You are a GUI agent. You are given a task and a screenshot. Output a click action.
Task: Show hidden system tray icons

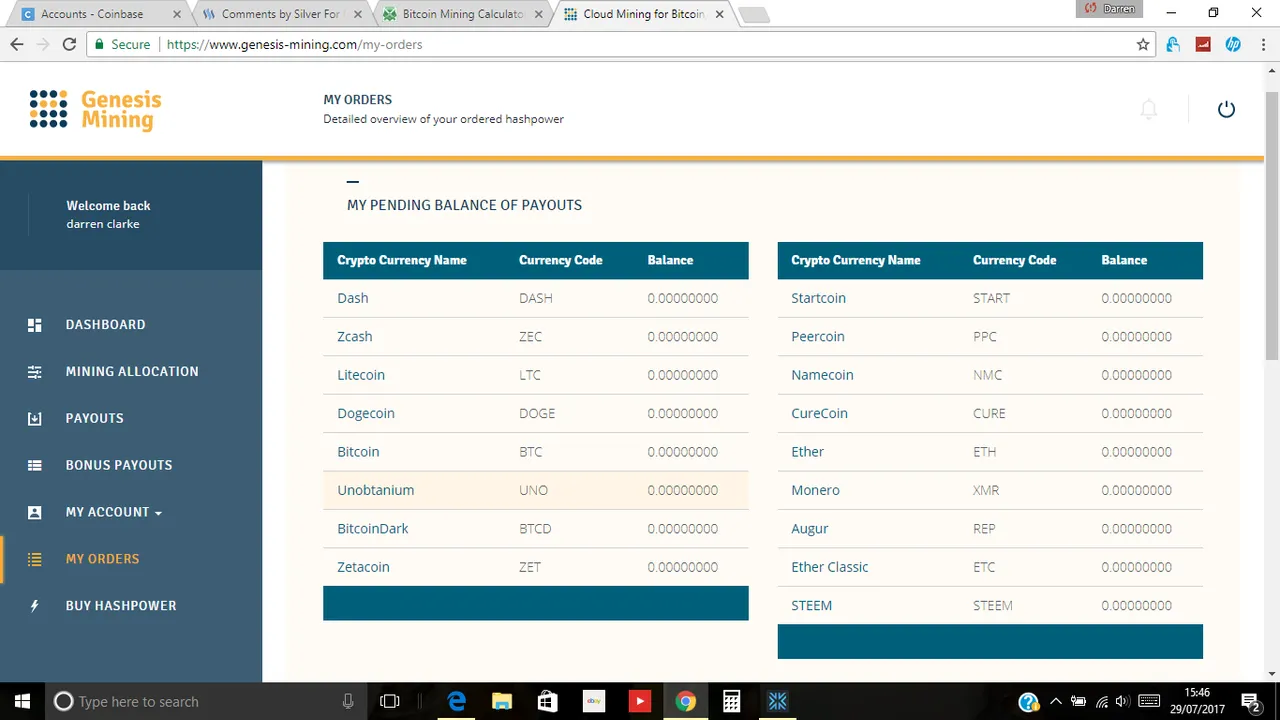1055,702
